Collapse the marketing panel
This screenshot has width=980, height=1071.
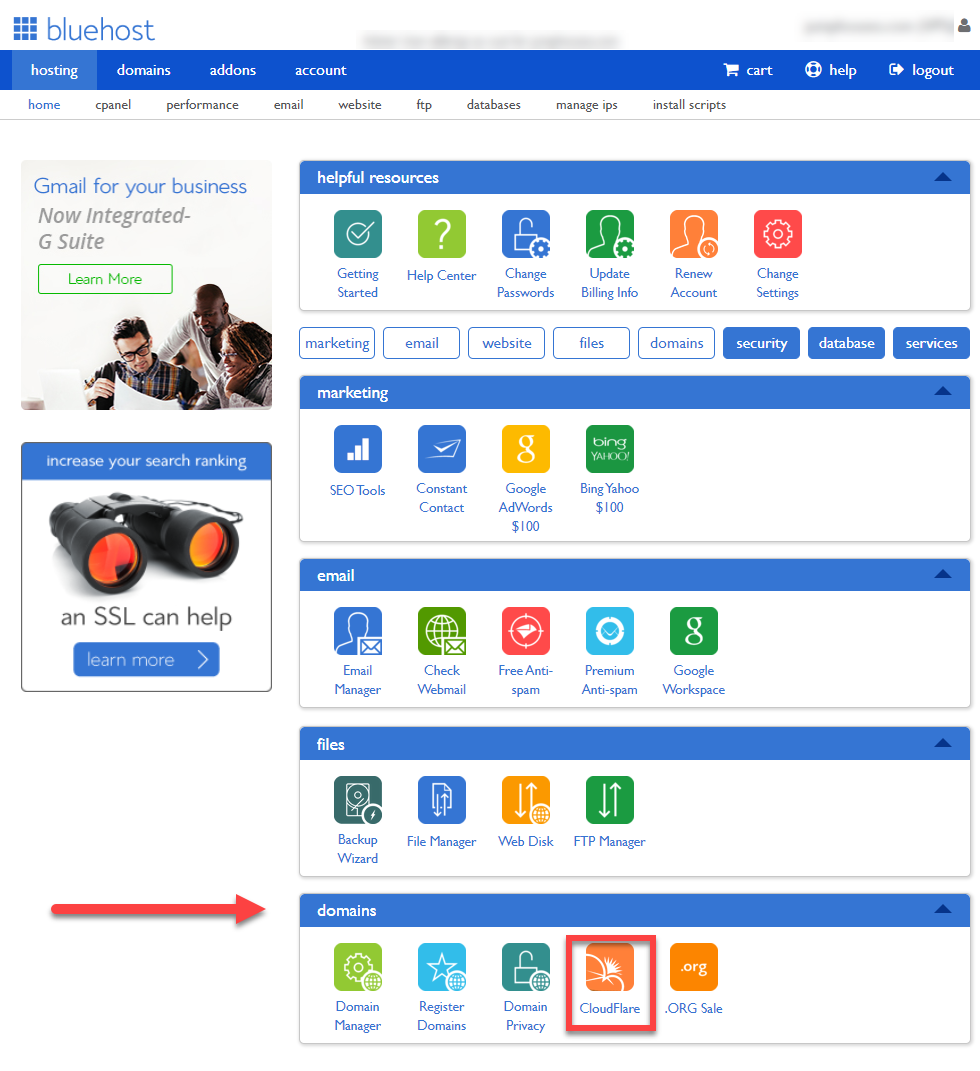[x=943, y=392]
